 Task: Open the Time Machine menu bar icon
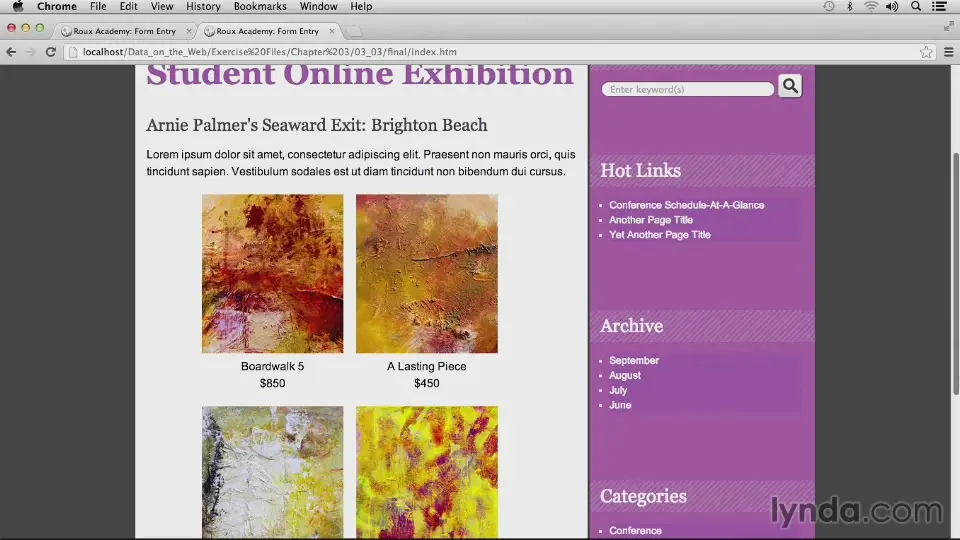click(828, 6)
